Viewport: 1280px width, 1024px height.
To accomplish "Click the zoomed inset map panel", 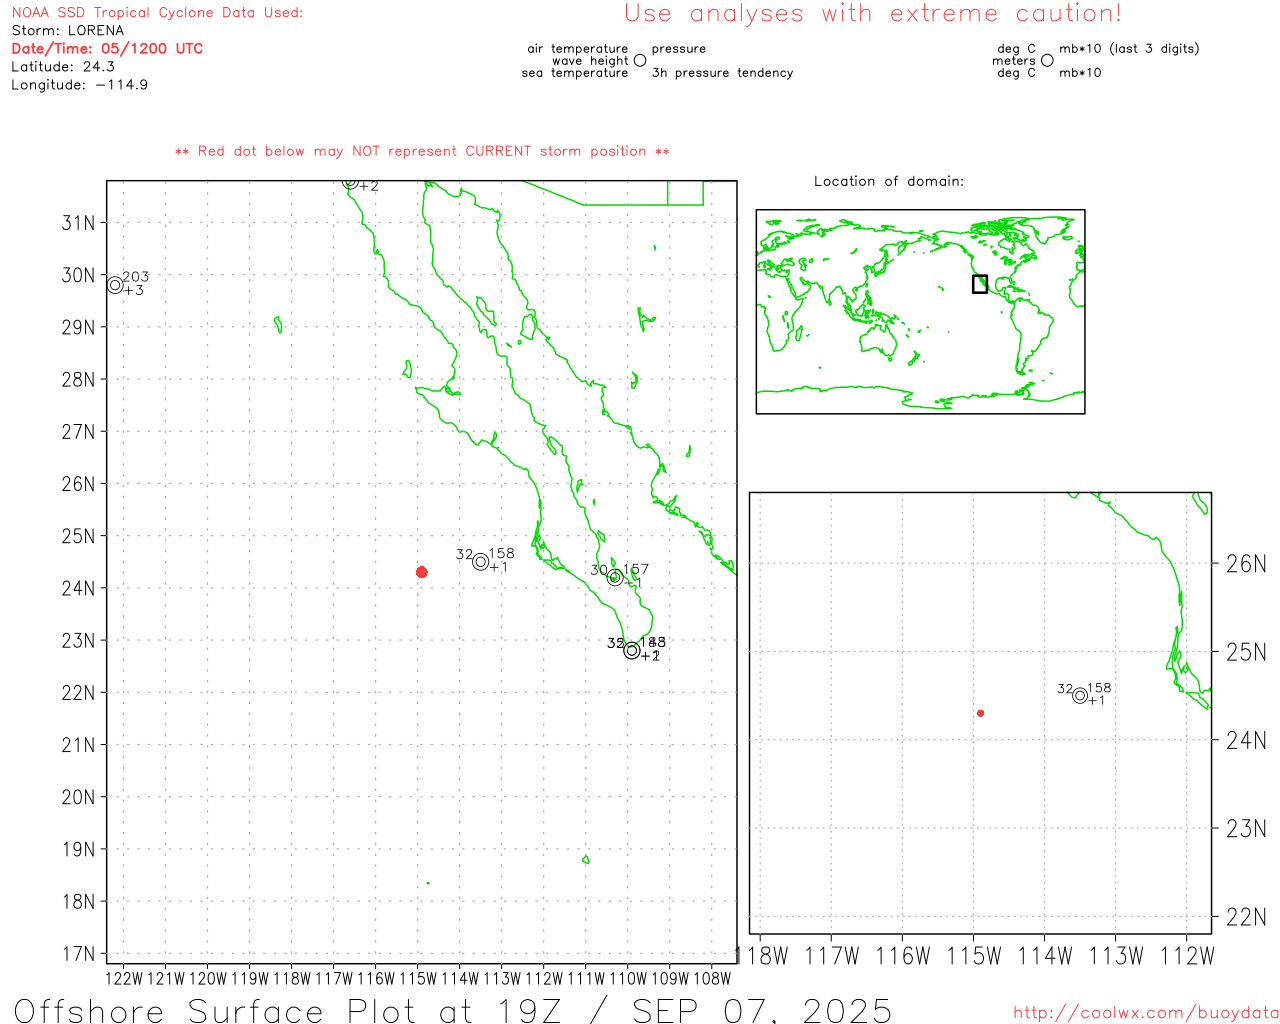I will pyautogui.click(x=980, y=713).
